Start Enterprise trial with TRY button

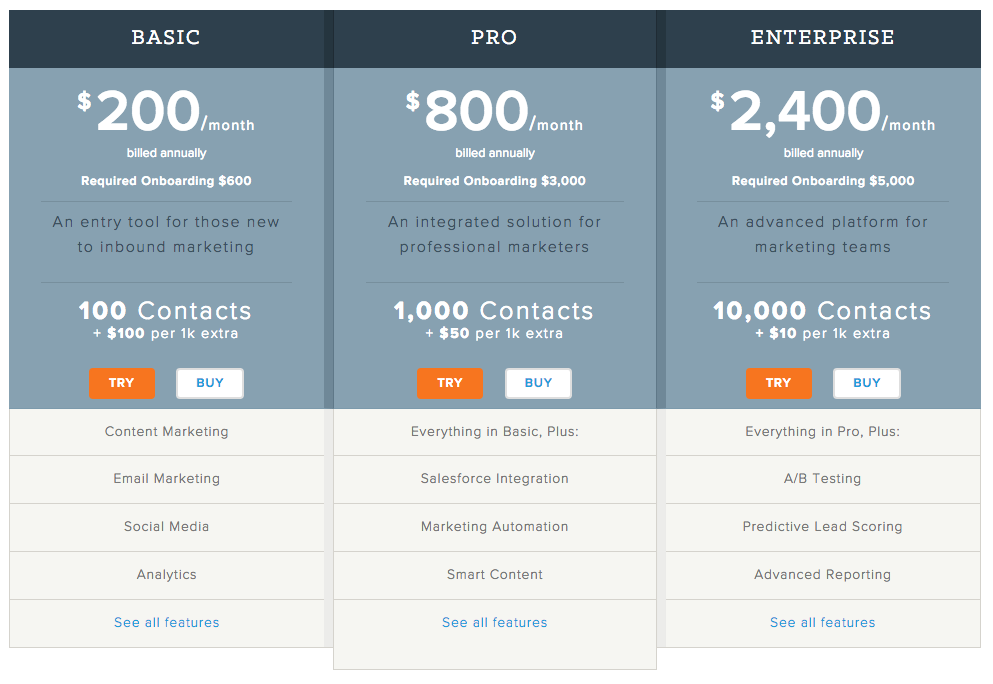(x=778, y=383)
